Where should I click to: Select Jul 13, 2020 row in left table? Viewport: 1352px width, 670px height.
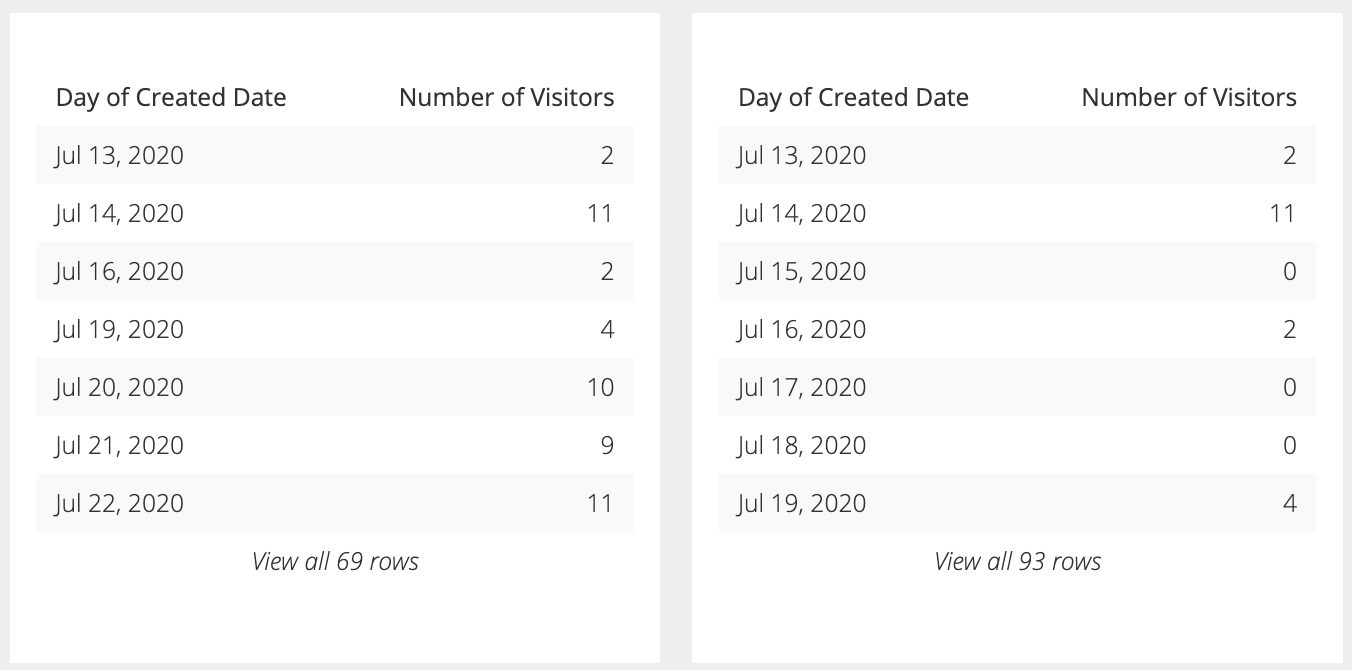[x=335, y=155]
